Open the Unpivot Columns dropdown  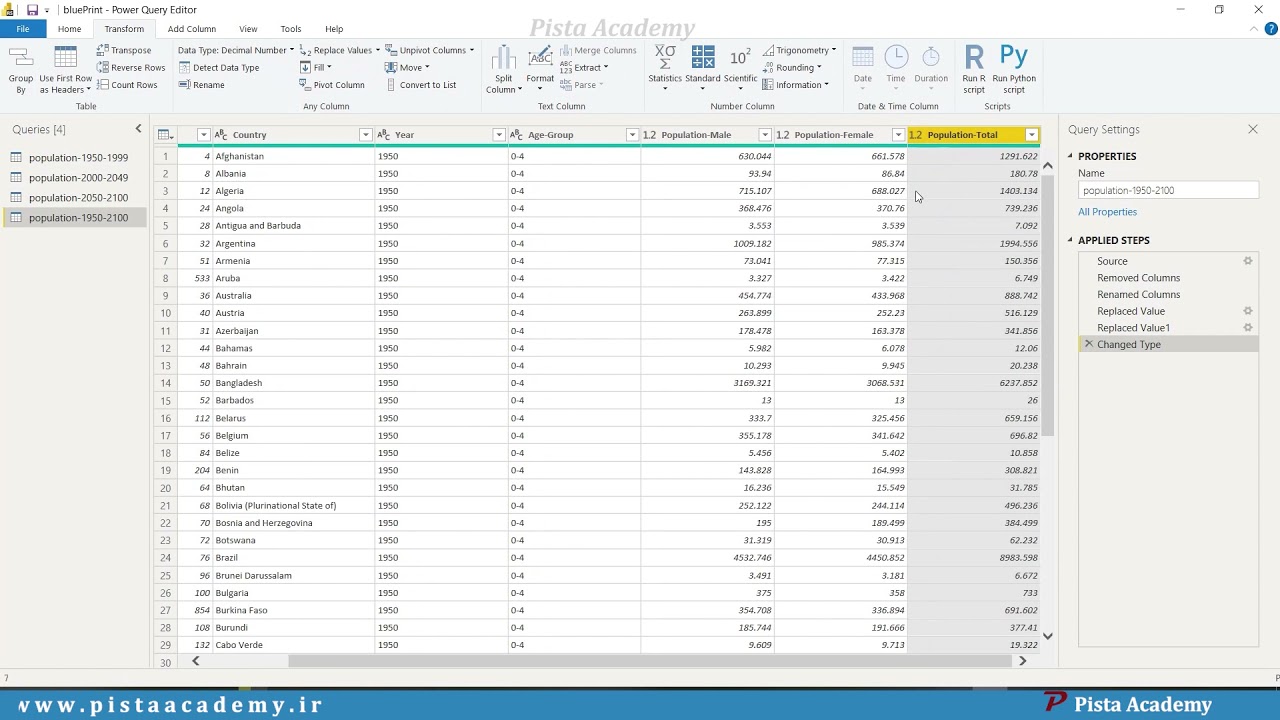point(430,50)
